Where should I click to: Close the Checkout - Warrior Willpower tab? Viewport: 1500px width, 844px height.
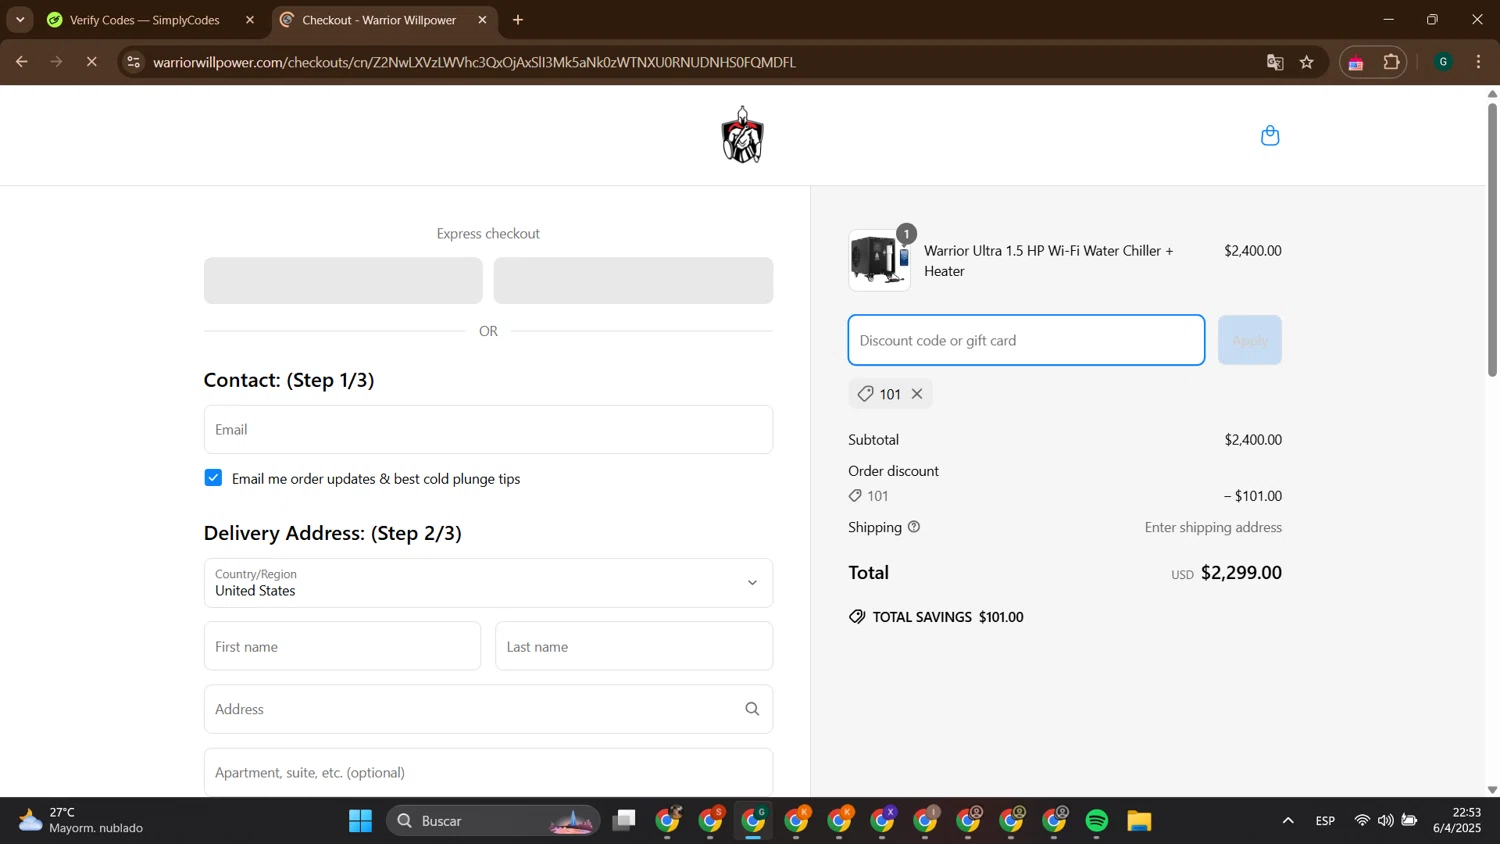482,20
